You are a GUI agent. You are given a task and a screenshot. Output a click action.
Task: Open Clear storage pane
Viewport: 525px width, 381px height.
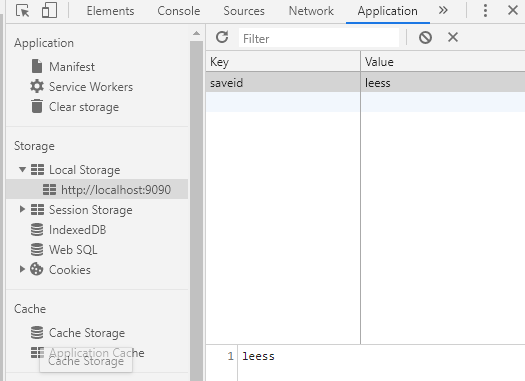tap(84, 107)
